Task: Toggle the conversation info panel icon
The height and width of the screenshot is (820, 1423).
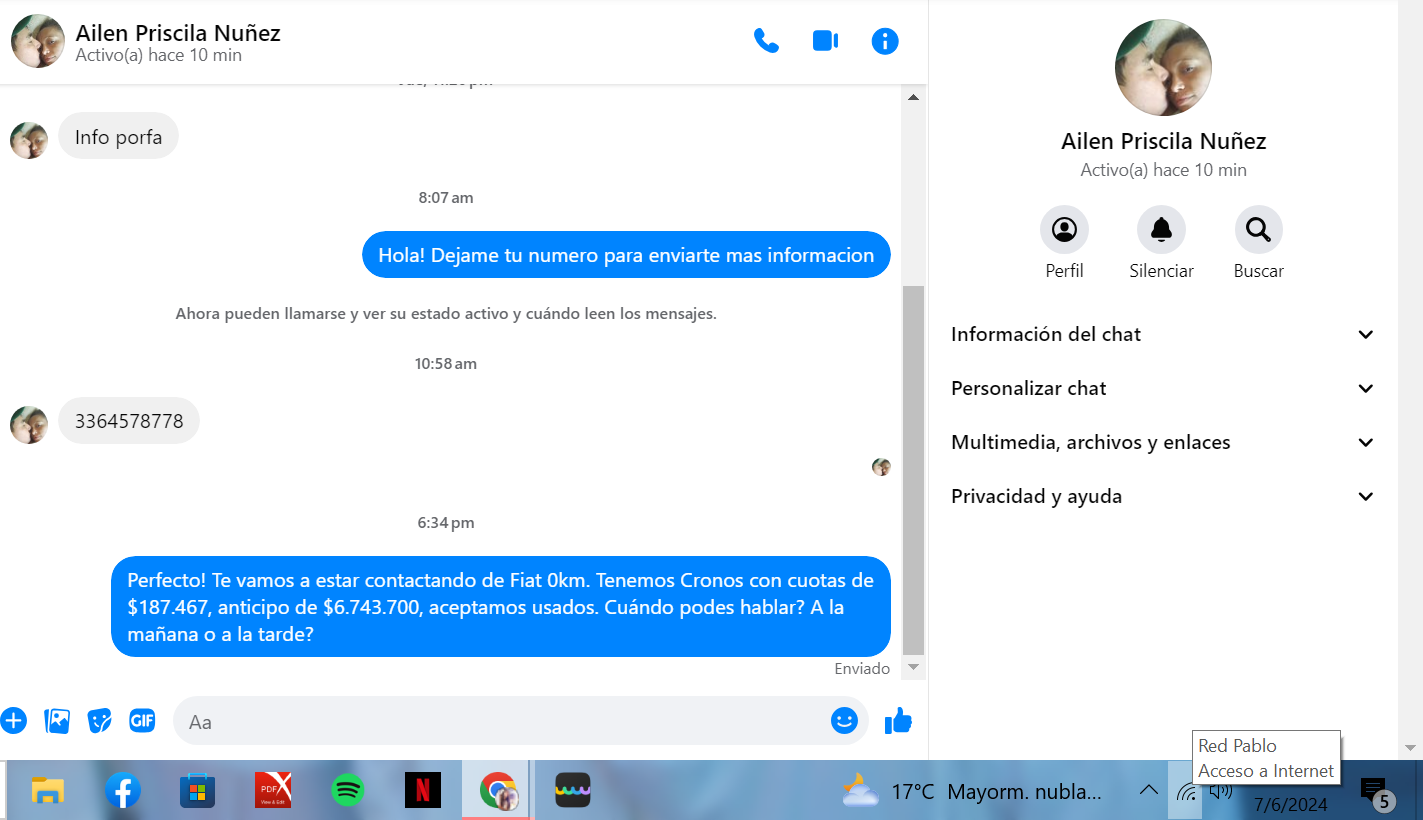Action: 885,41
